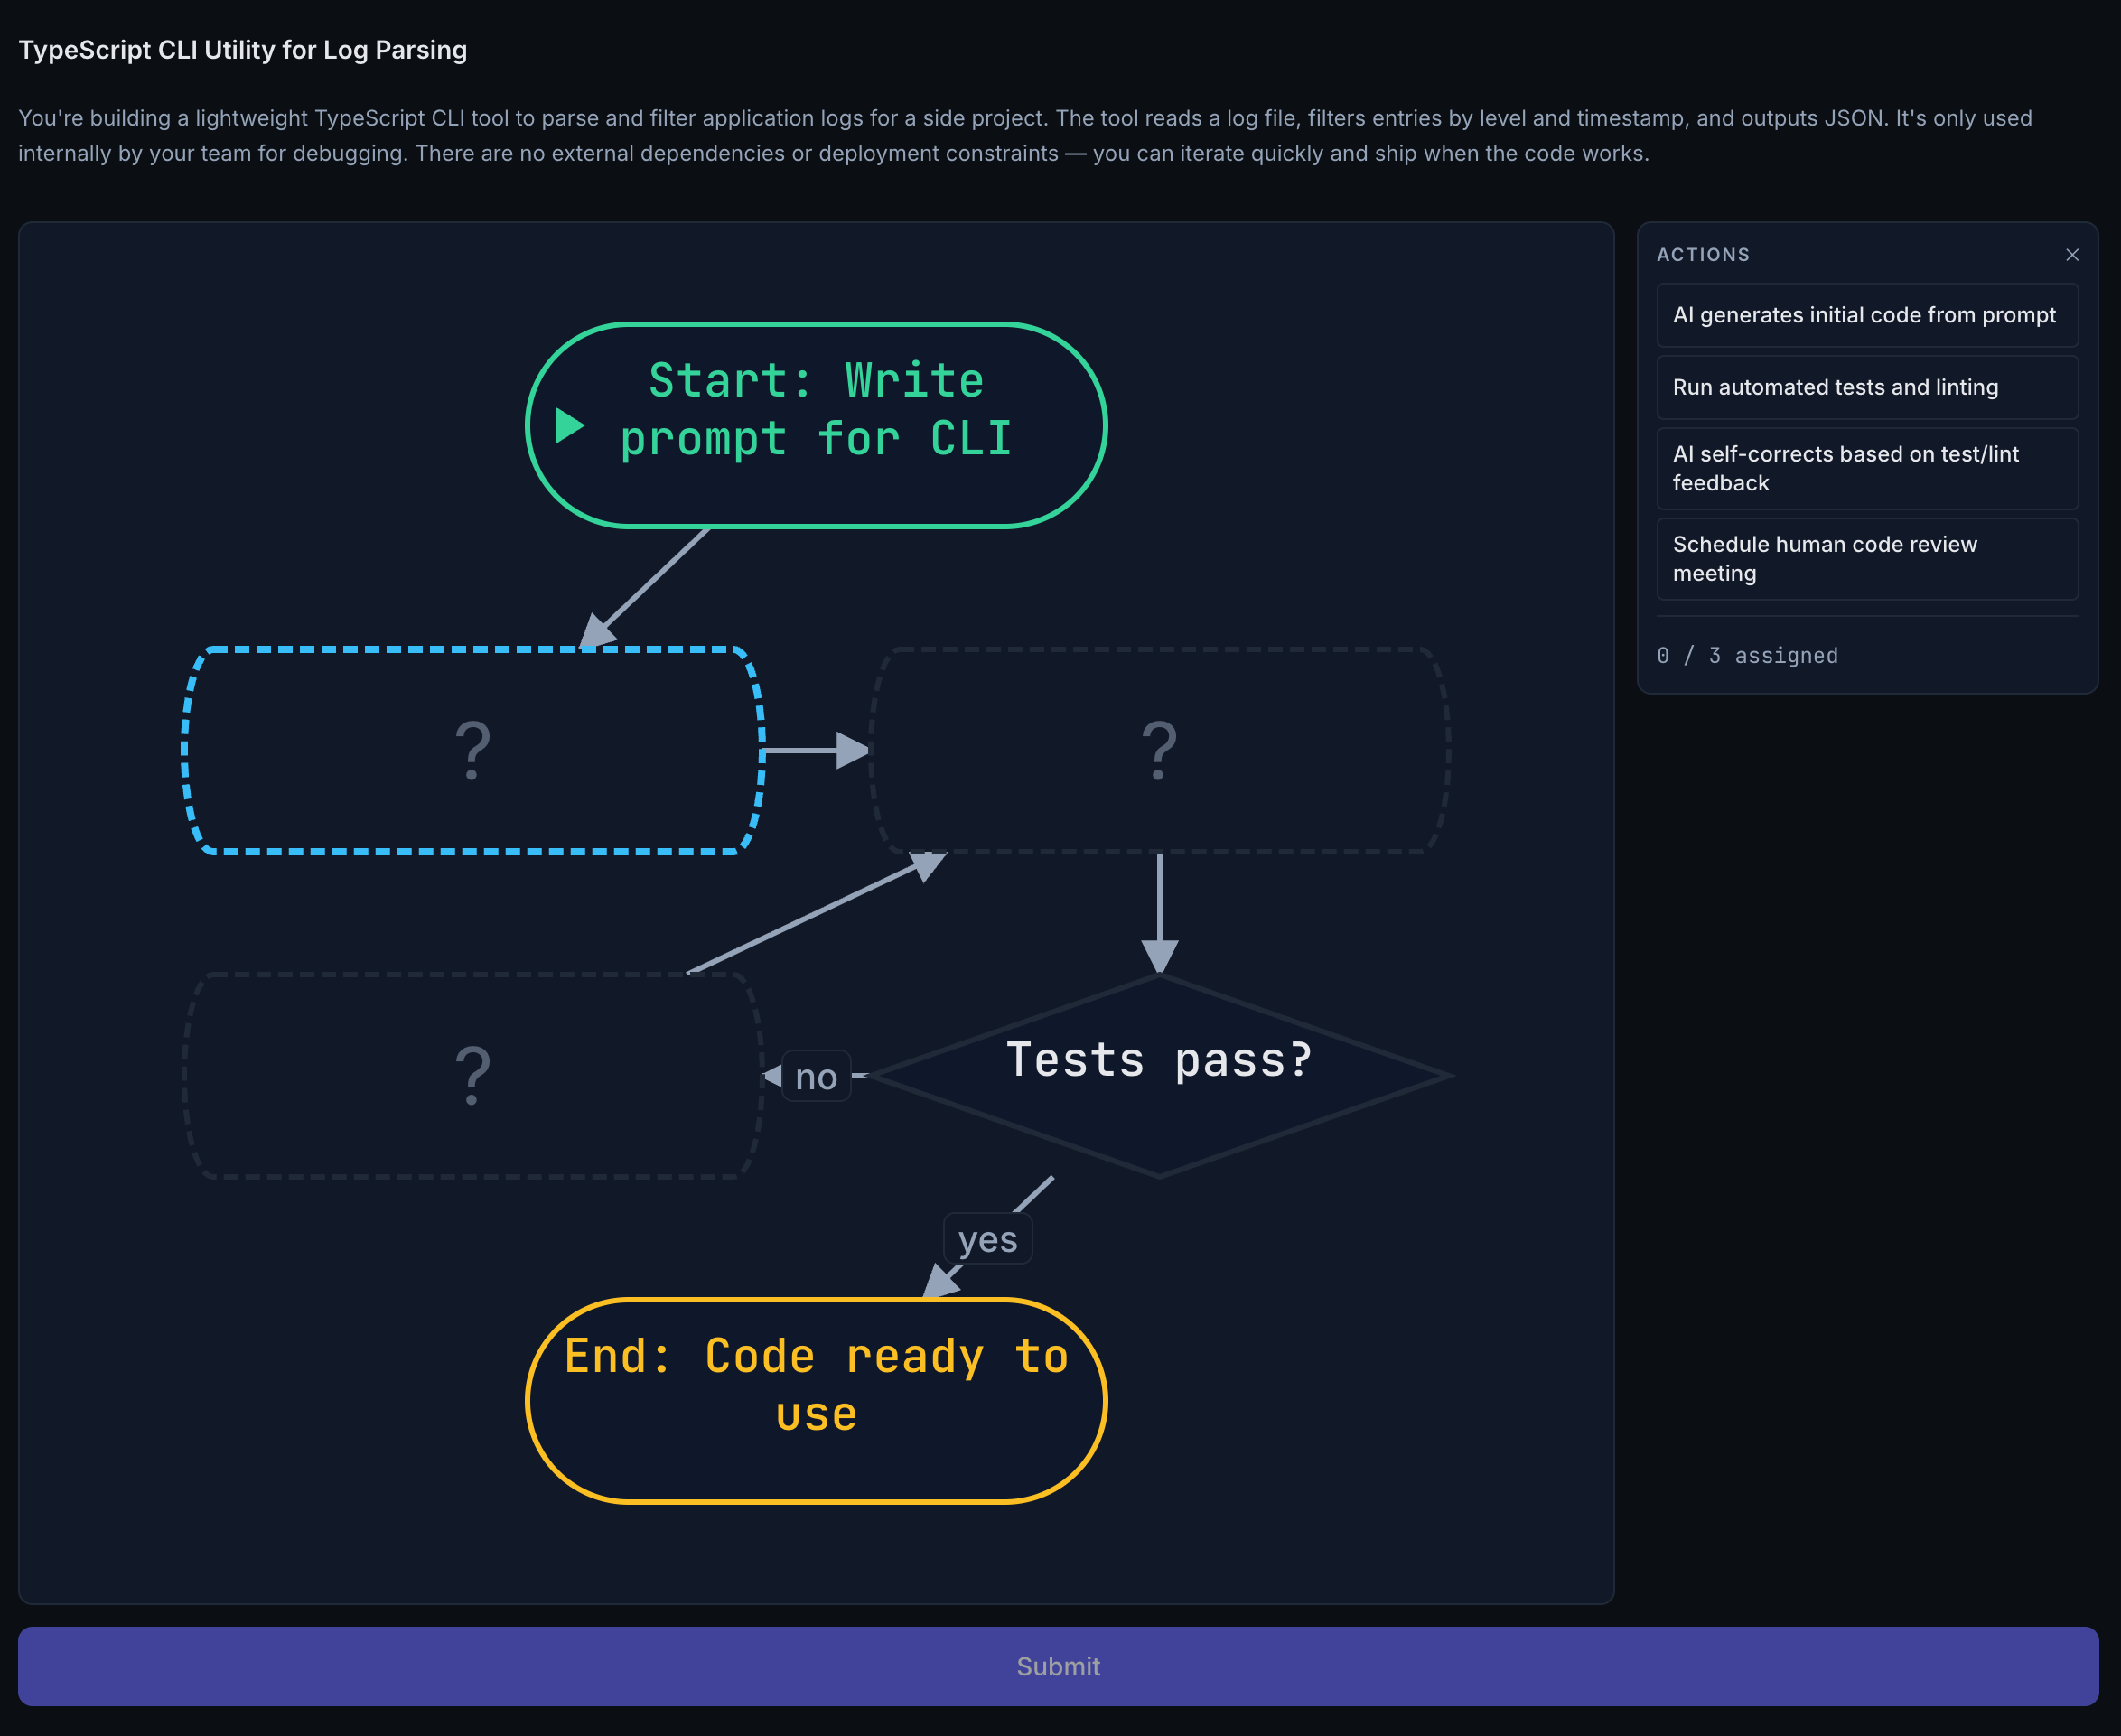Click the play triangle in the Start node
Image resolution: width=2121 pixels, height=1736 pixels.
coord(572,424)
